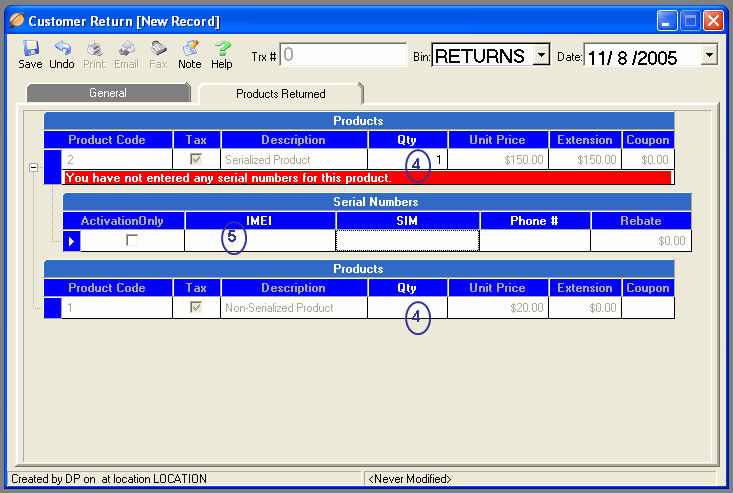Click the Customer Return title bar app icon
733x493 pixels.
point(16,21)
